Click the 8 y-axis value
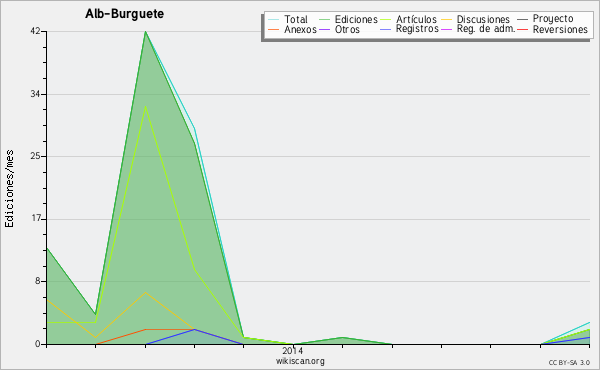The width and height of the screenshot is (600, 370). coord(38,281)
